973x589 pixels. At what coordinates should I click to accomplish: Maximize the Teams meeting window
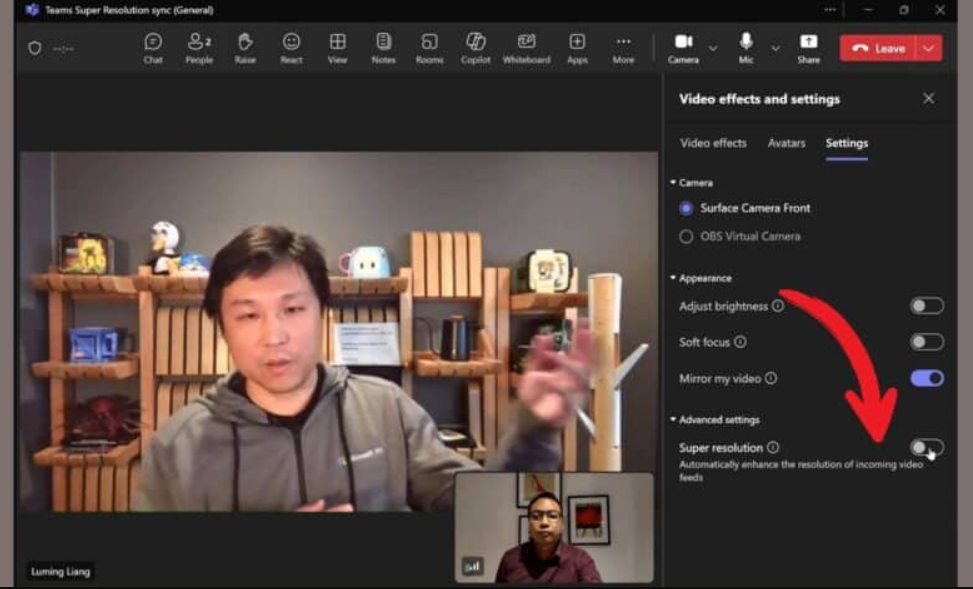(x=904, y=10)
